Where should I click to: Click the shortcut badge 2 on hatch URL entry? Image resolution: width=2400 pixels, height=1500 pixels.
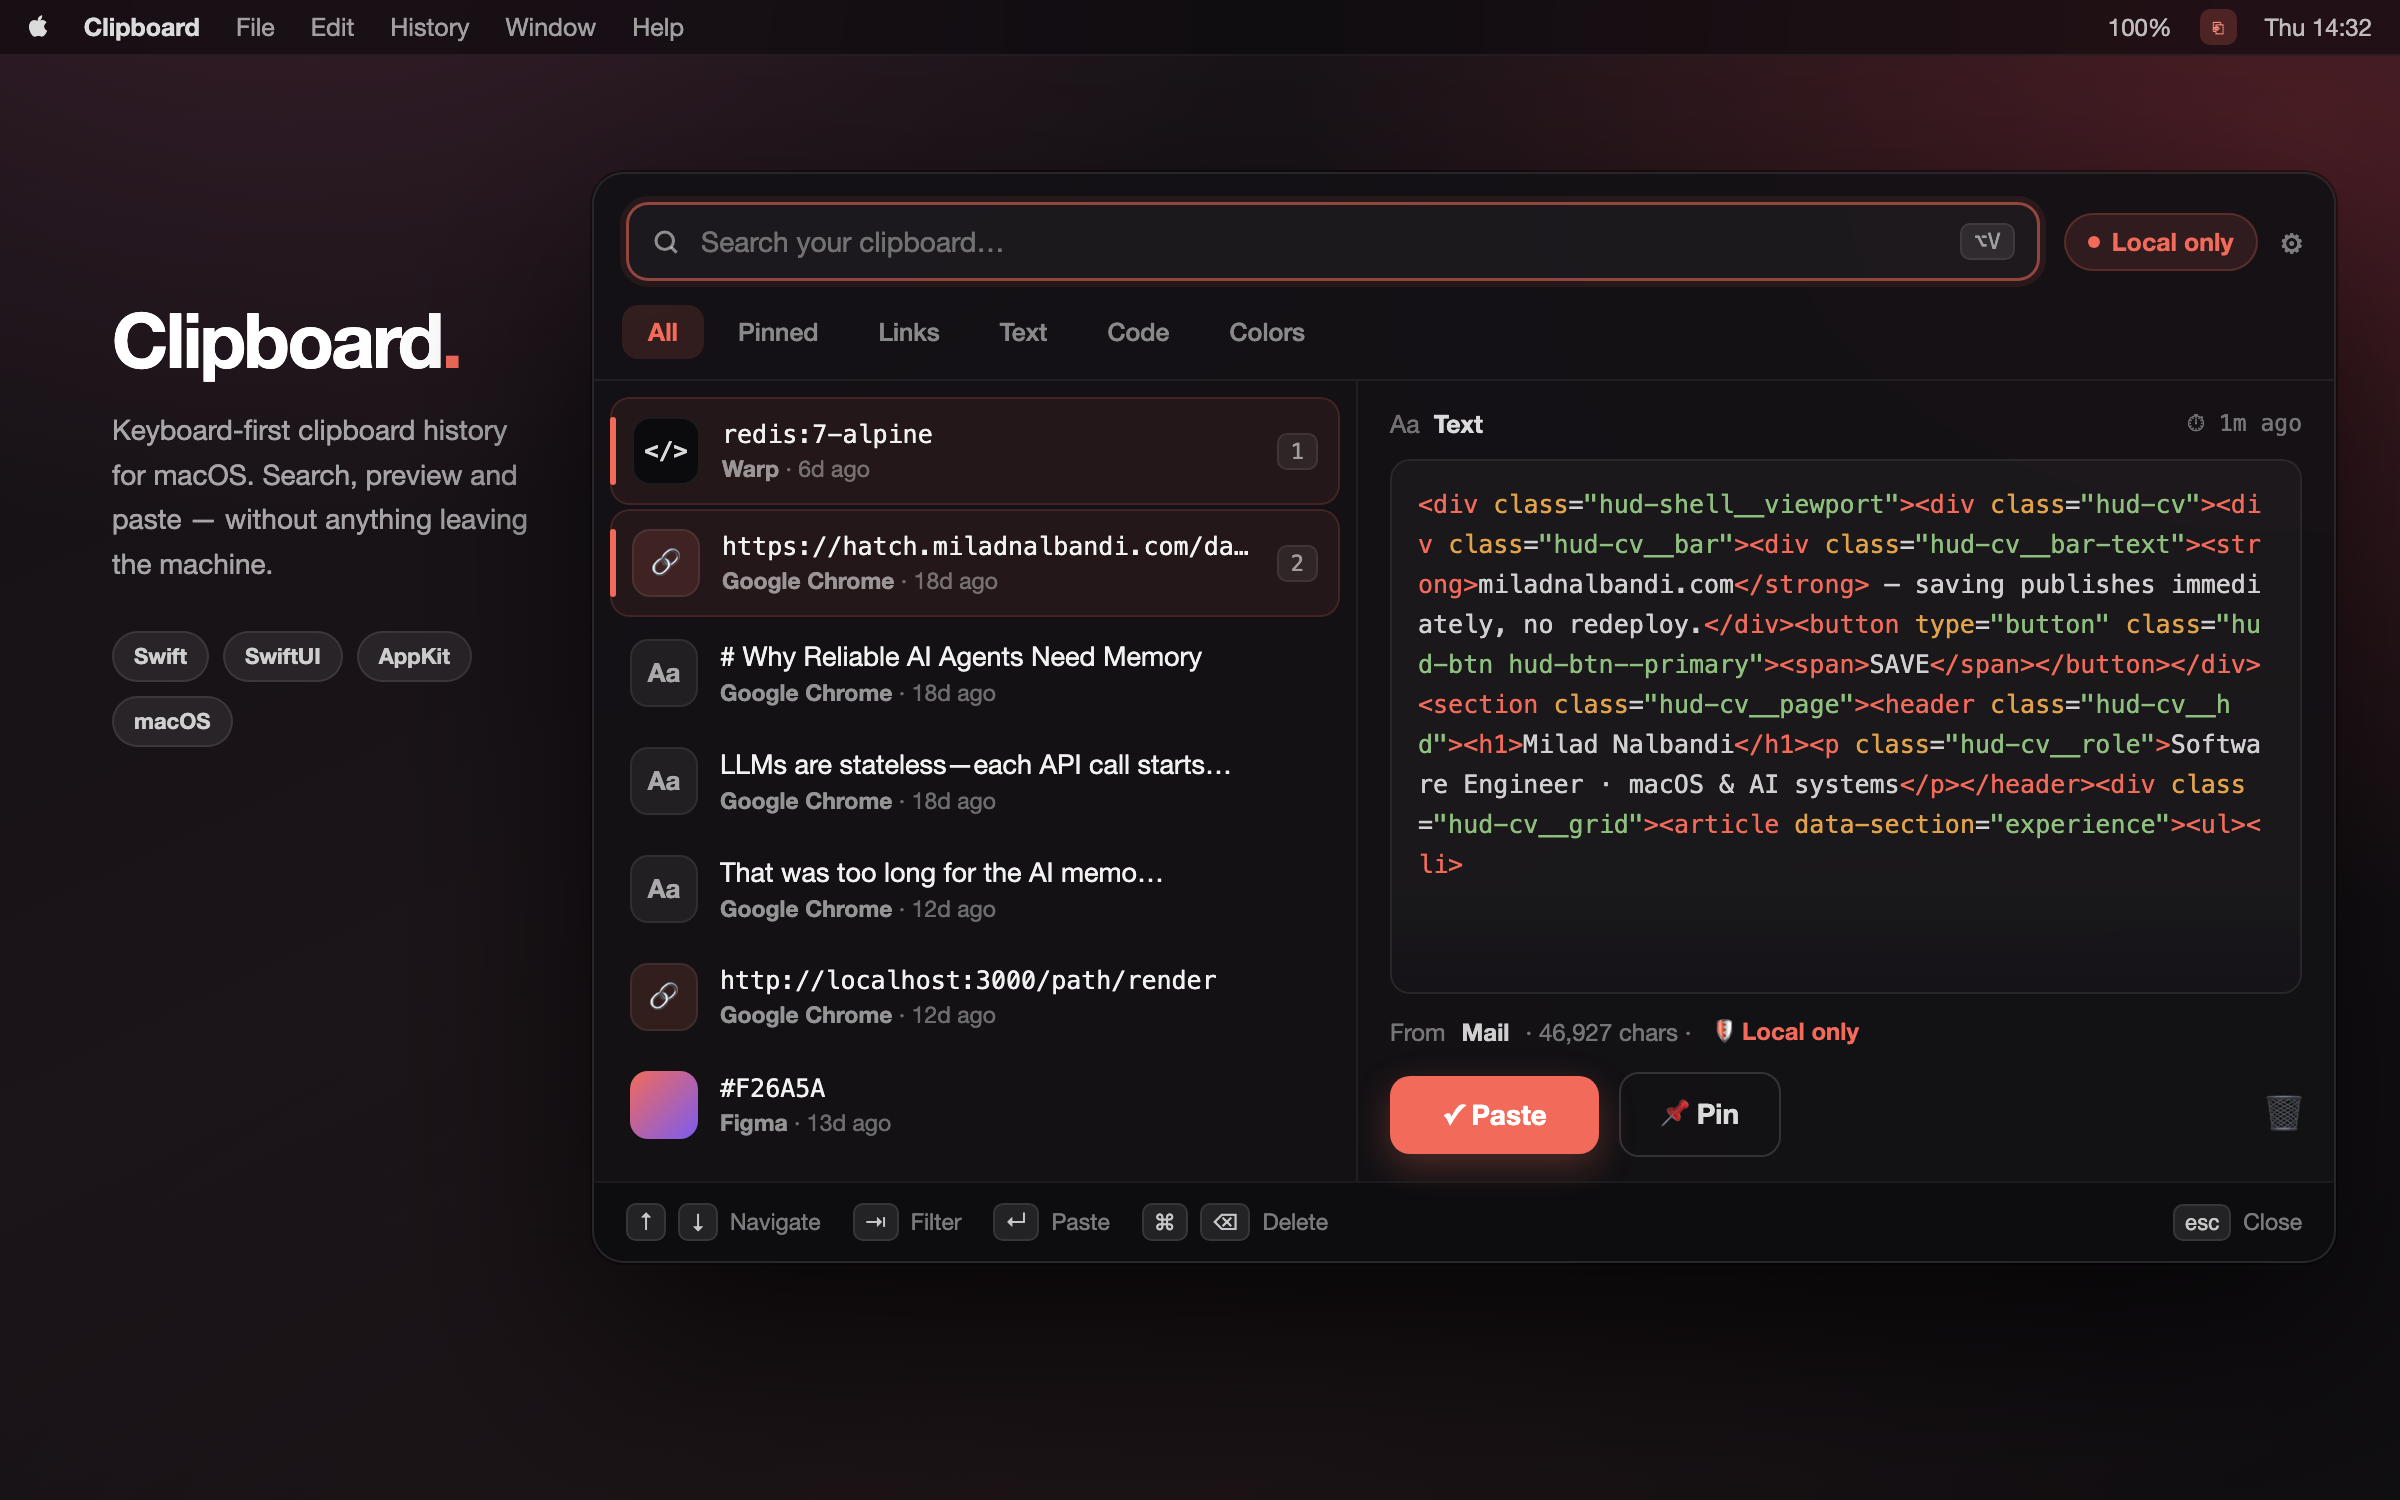pos(1297,563)
